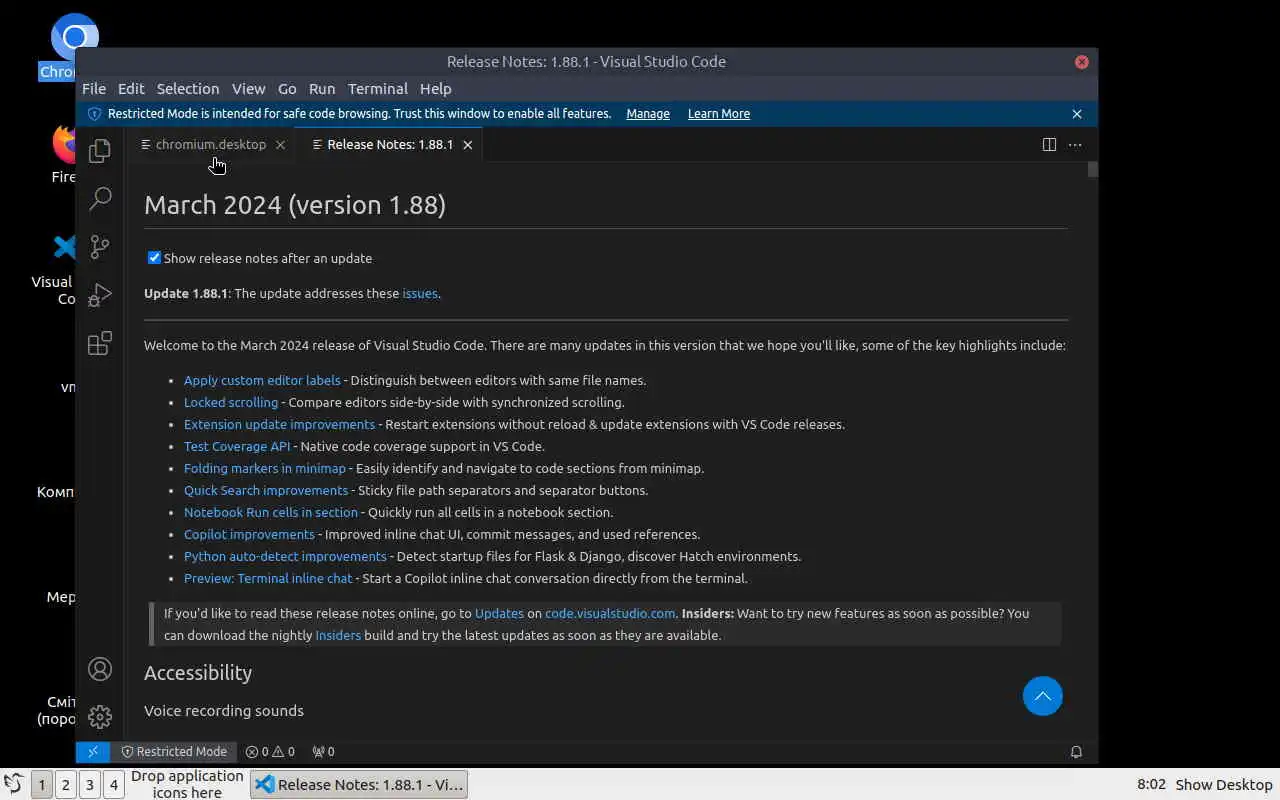Click the 8:02 panel clock
Viewport: 1280px width, 800px height.
[x=1151, y=785]
